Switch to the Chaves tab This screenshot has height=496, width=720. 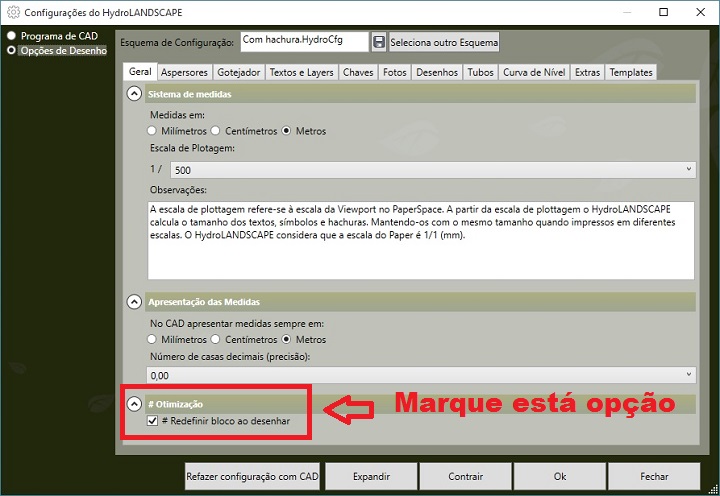[x=358, y=73]
